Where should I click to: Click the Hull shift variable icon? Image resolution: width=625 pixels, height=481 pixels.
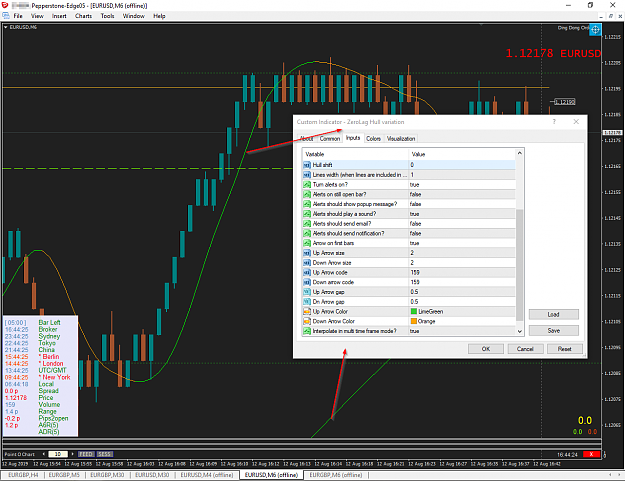pos(307,165)
